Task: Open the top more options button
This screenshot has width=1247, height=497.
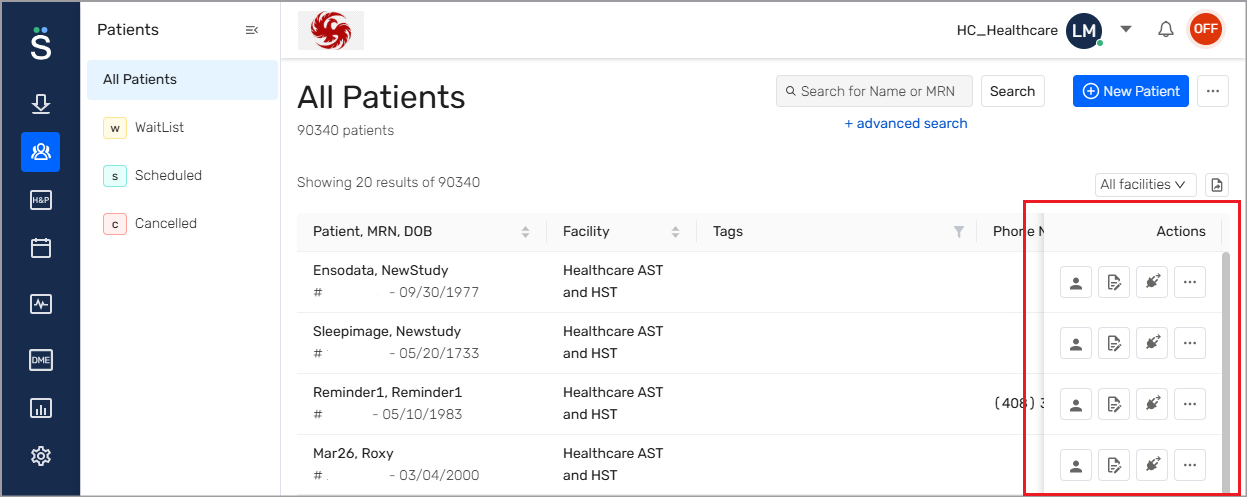Action: coord(1213,91)
